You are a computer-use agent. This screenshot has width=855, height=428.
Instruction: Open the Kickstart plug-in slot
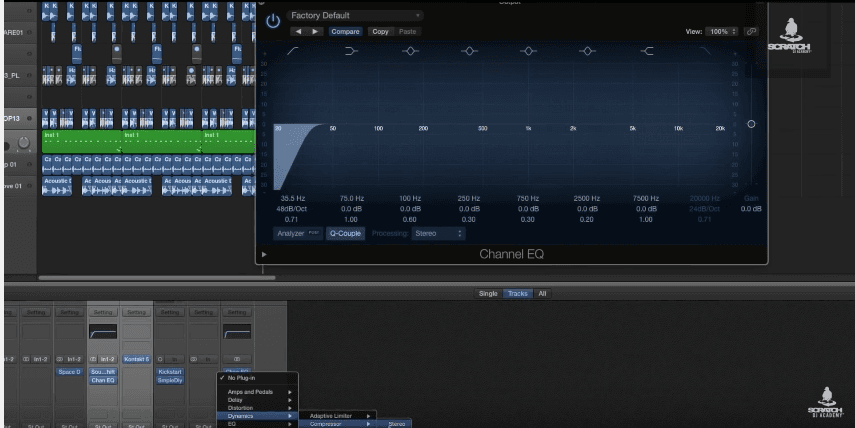(x=170, y=372)
